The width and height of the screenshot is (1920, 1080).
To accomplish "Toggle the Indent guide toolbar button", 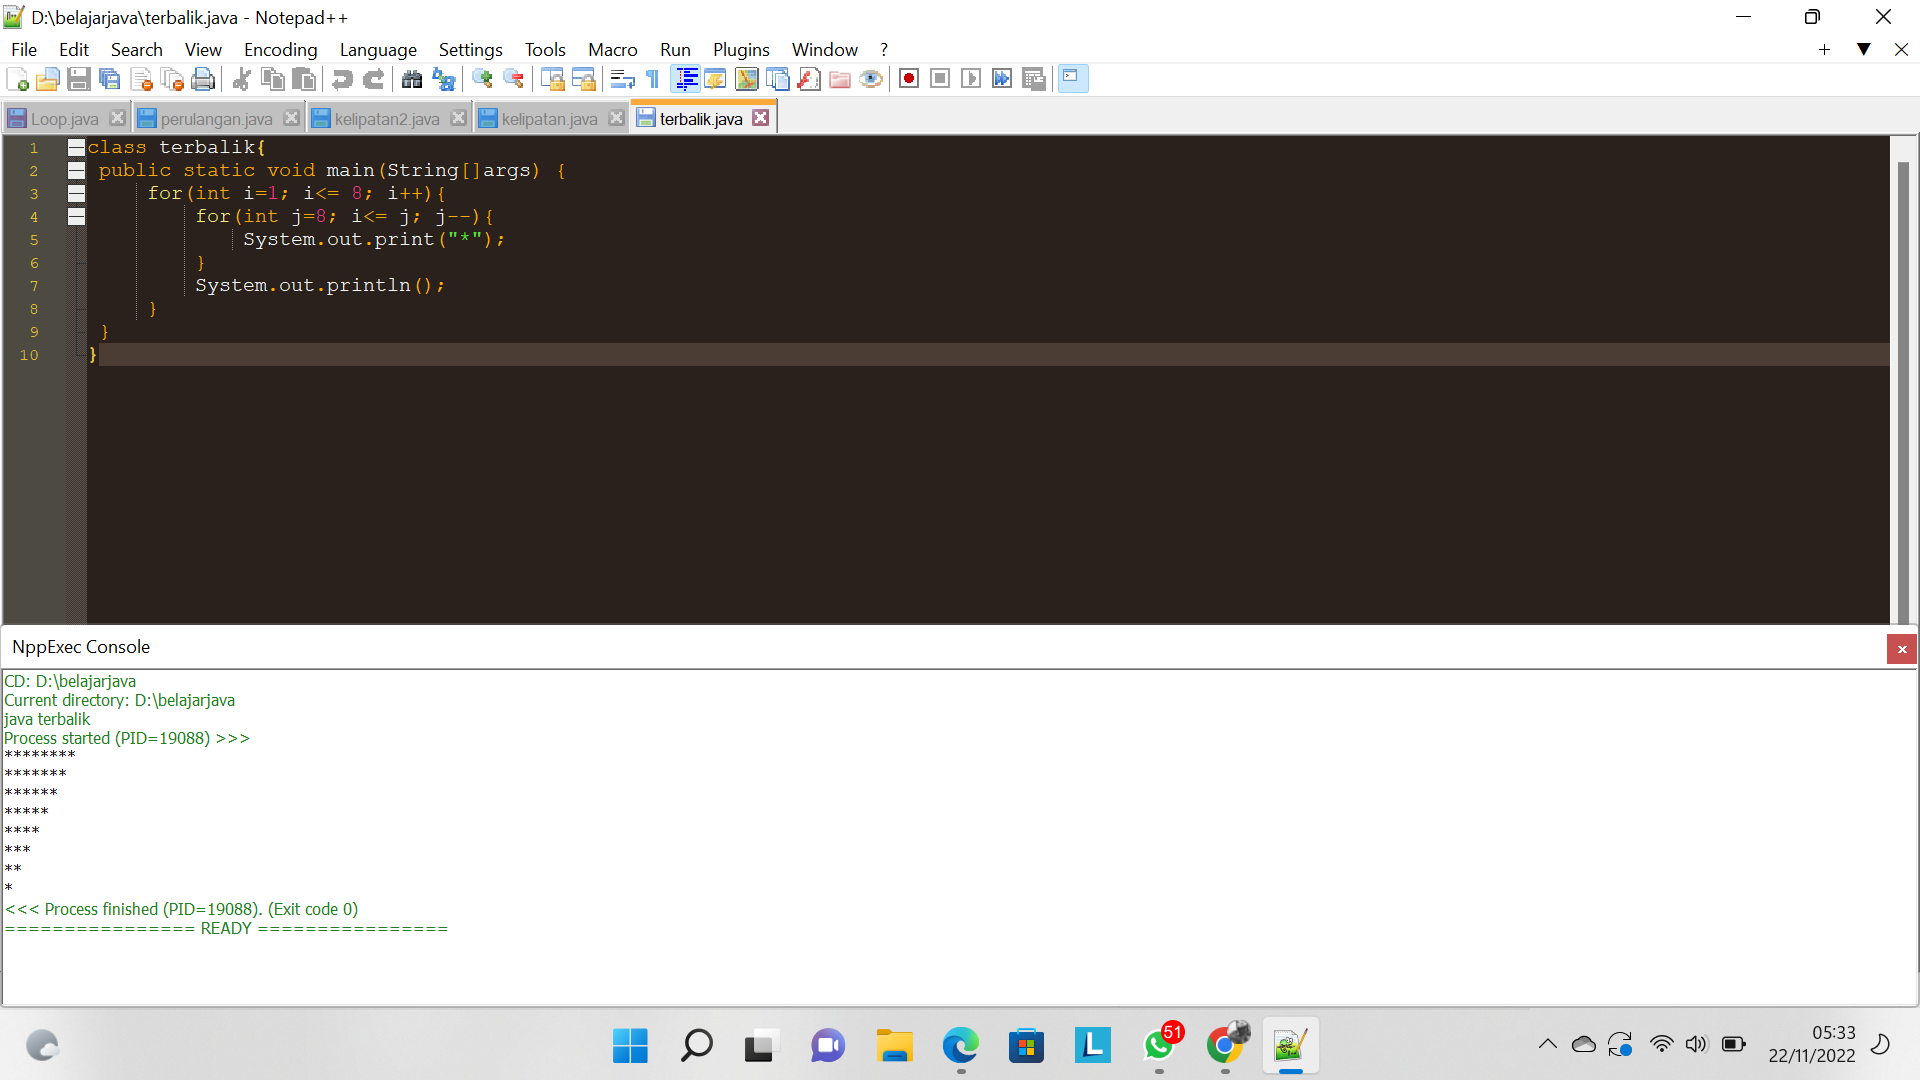I will 686,79.
